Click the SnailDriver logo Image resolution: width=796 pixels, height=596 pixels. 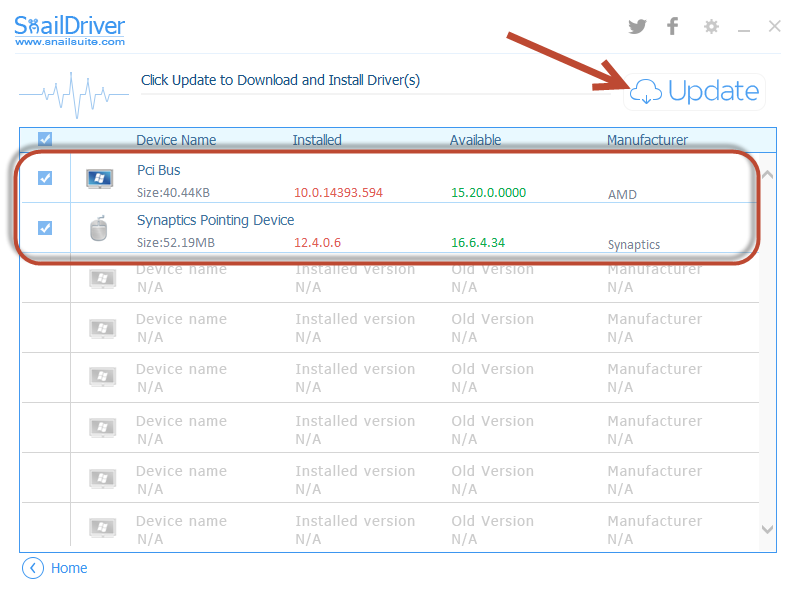tap(70, 29)
